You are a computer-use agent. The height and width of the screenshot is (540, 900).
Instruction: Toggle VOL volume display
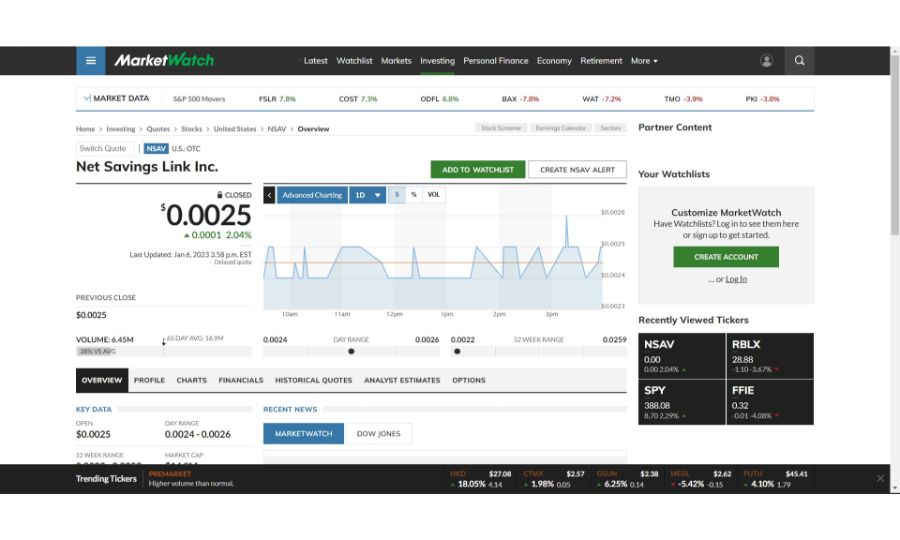coord(433,195)
